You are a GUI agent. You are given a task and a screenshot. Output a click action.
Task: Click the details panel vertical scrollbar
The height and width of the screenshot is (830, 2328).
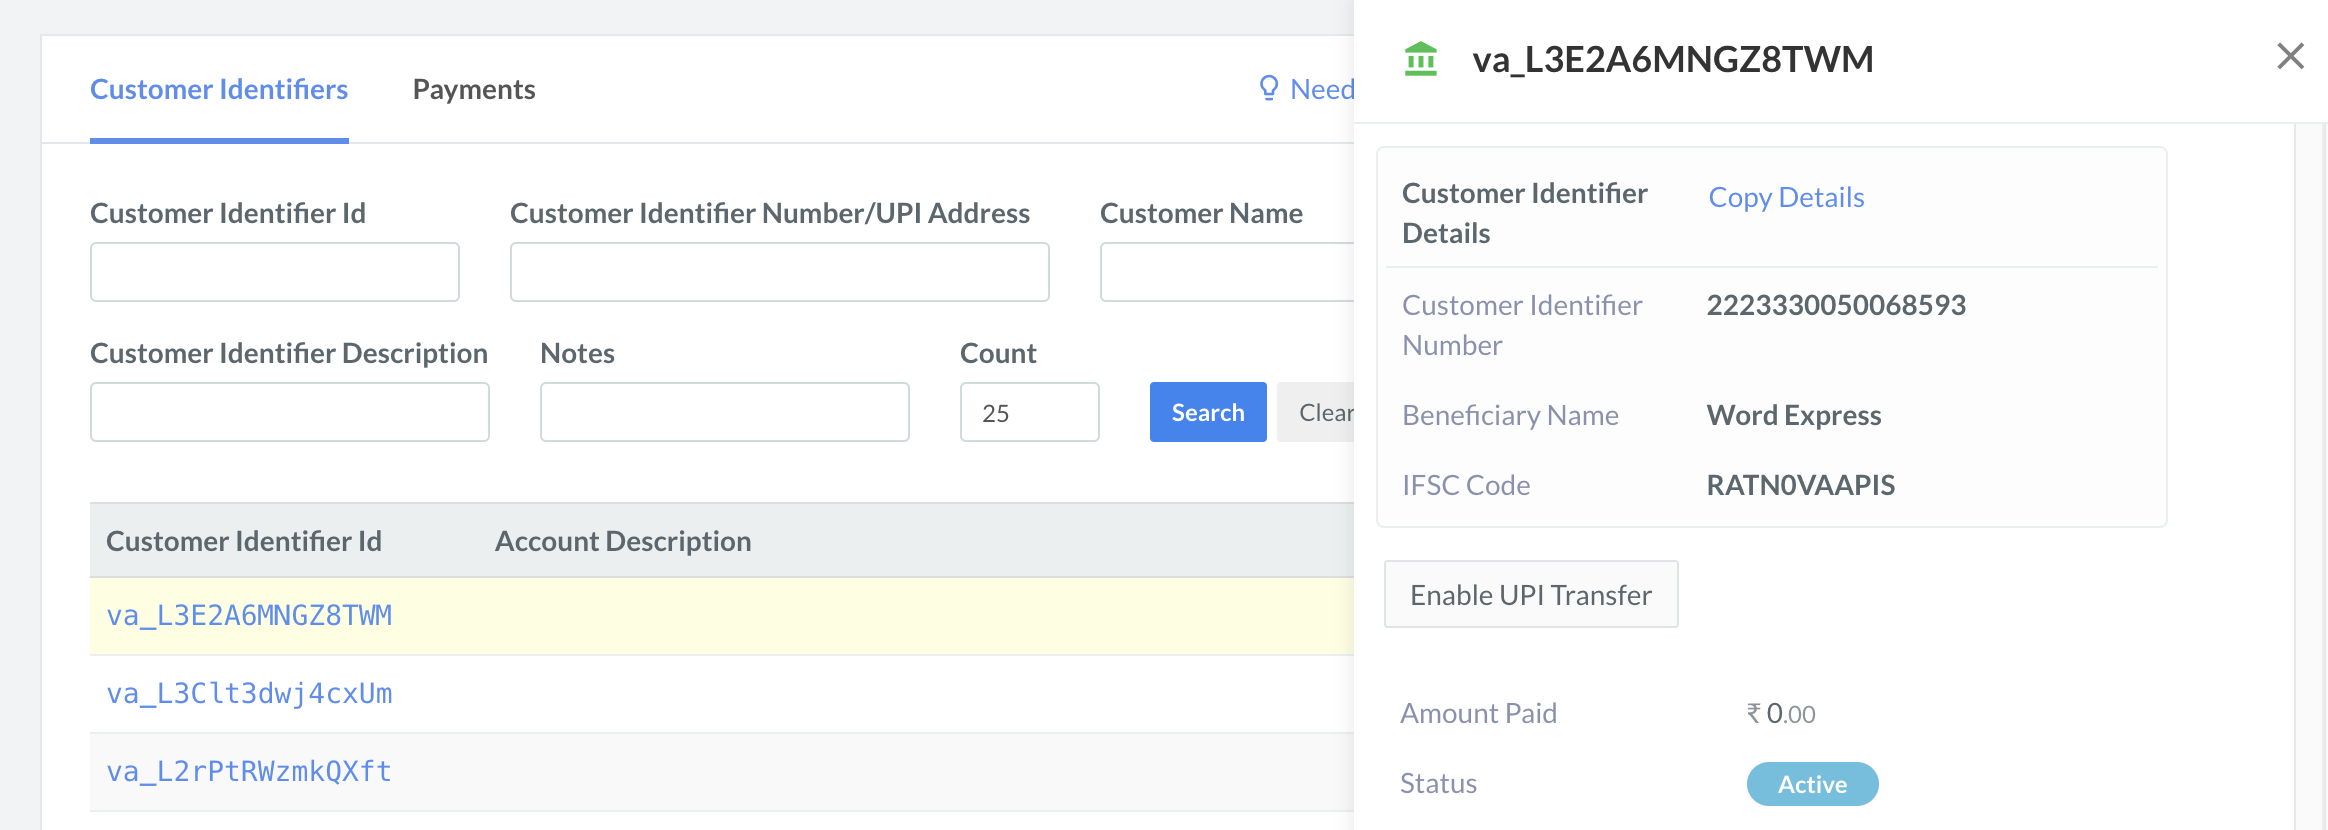point(2310,476)
